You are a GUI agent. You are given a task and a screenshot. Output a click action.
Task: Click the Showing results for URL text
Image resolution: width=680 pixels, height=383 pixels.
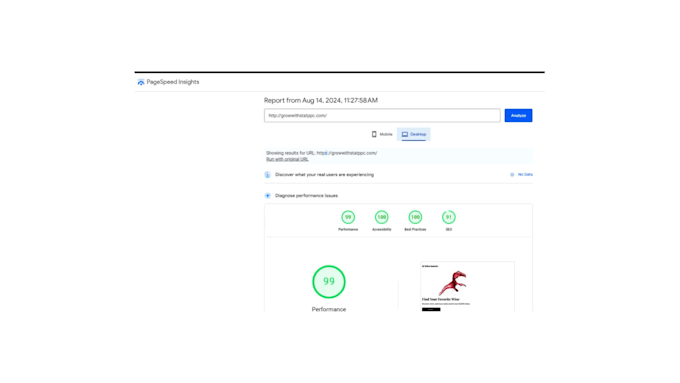tap(322, 153)
